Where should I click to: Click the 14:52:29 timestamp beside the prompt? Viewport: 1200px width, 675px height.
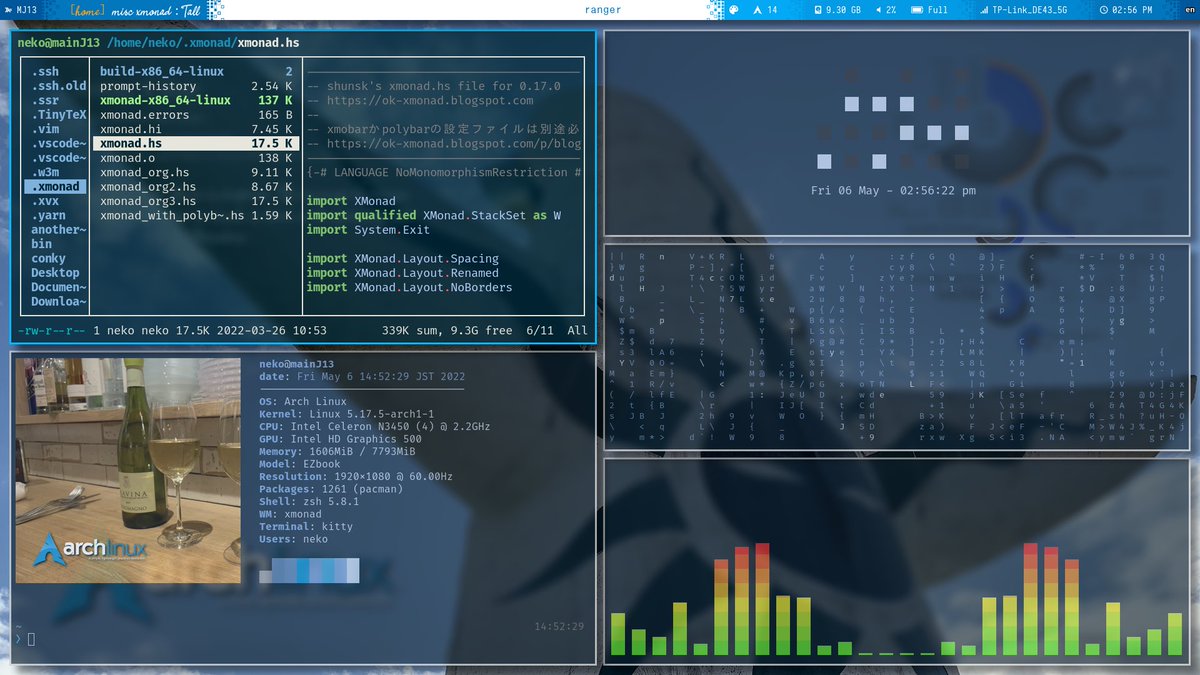pyautogui.click(x=559, y=626)
